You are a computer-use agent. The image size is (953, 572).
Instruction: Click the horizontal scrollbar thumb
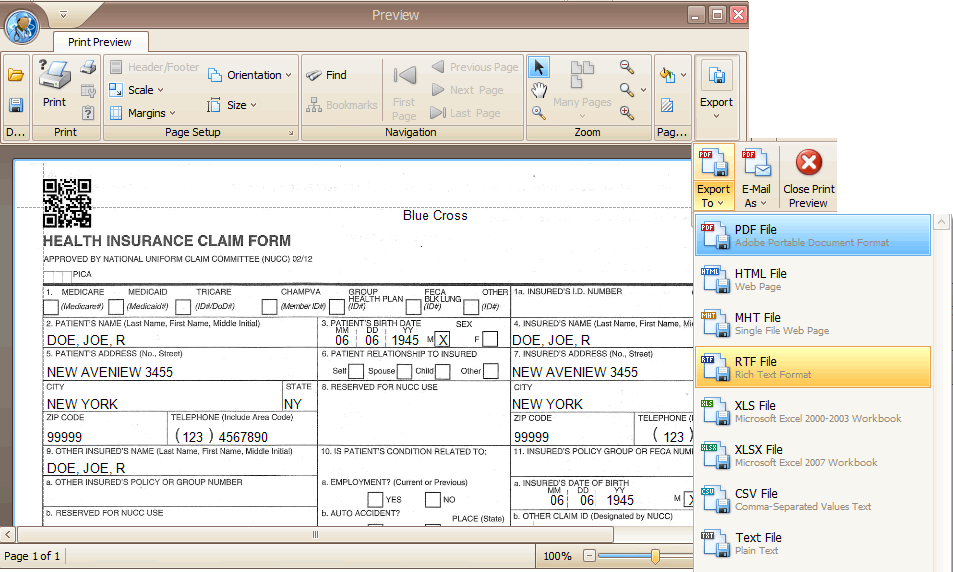(315, 535)
